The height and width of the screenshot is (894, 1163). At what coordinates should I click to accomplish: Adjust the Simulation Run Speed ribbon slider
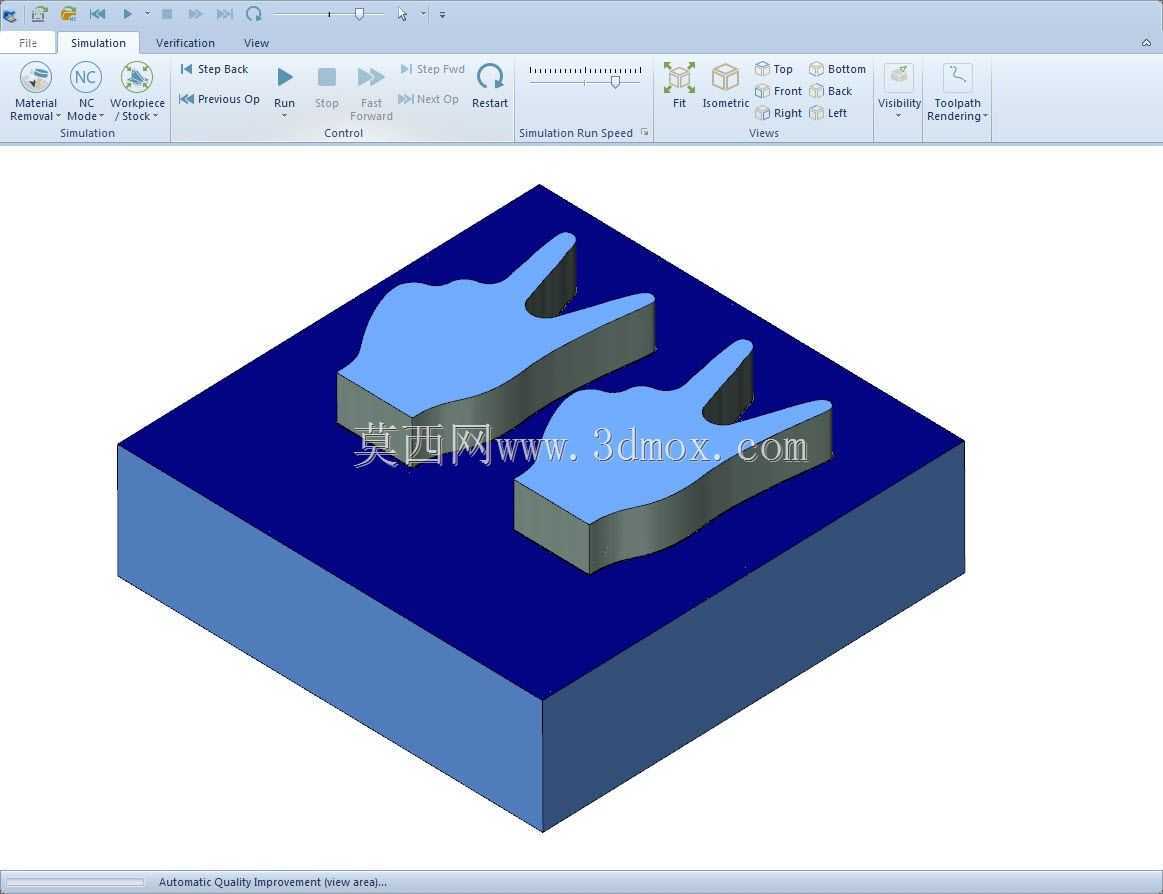(x=615, y=82)
